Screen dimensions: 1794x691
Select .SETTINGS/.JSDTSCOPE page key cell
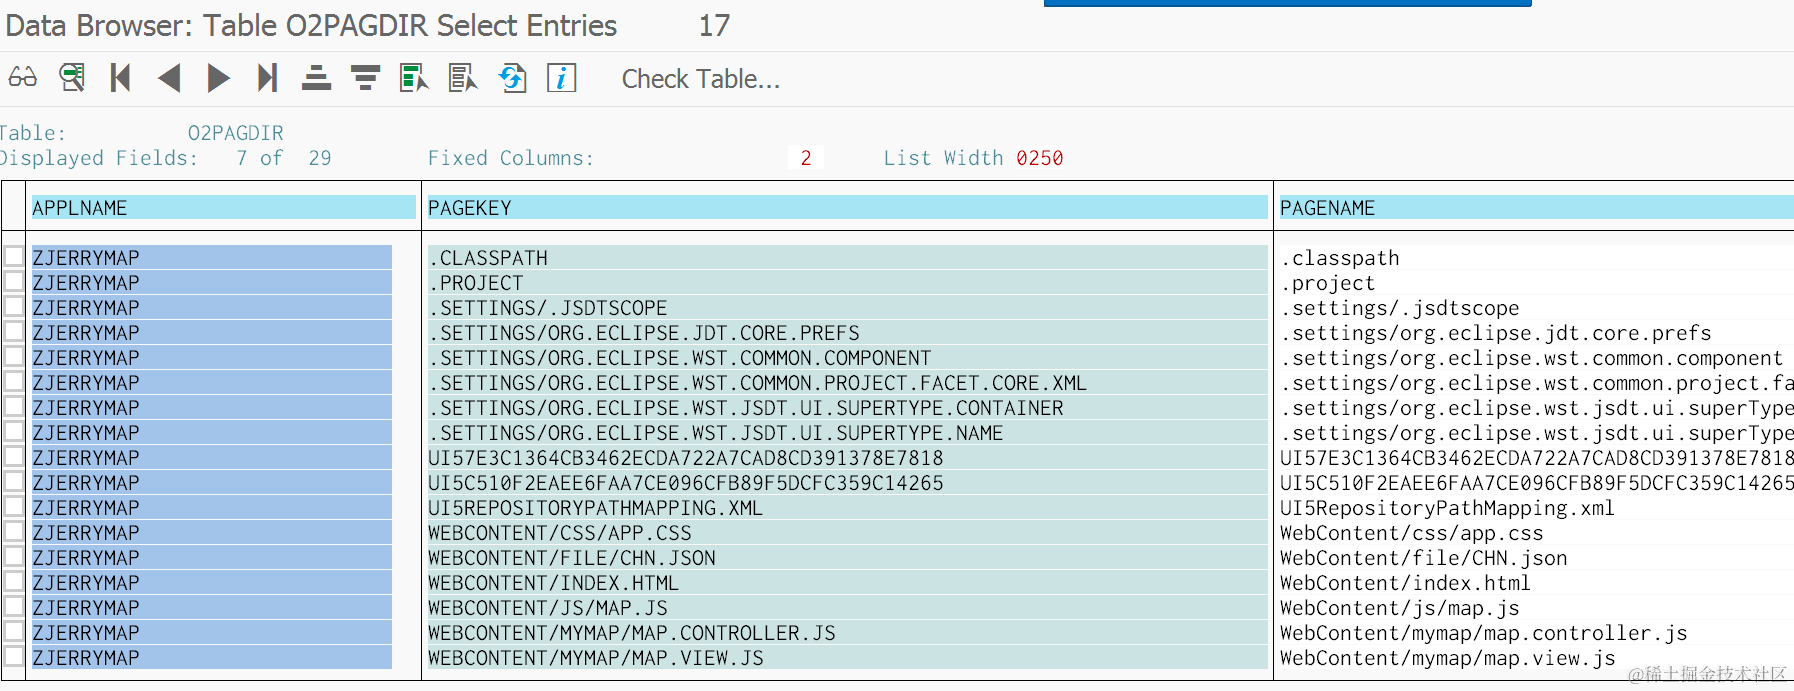[847, 308]
